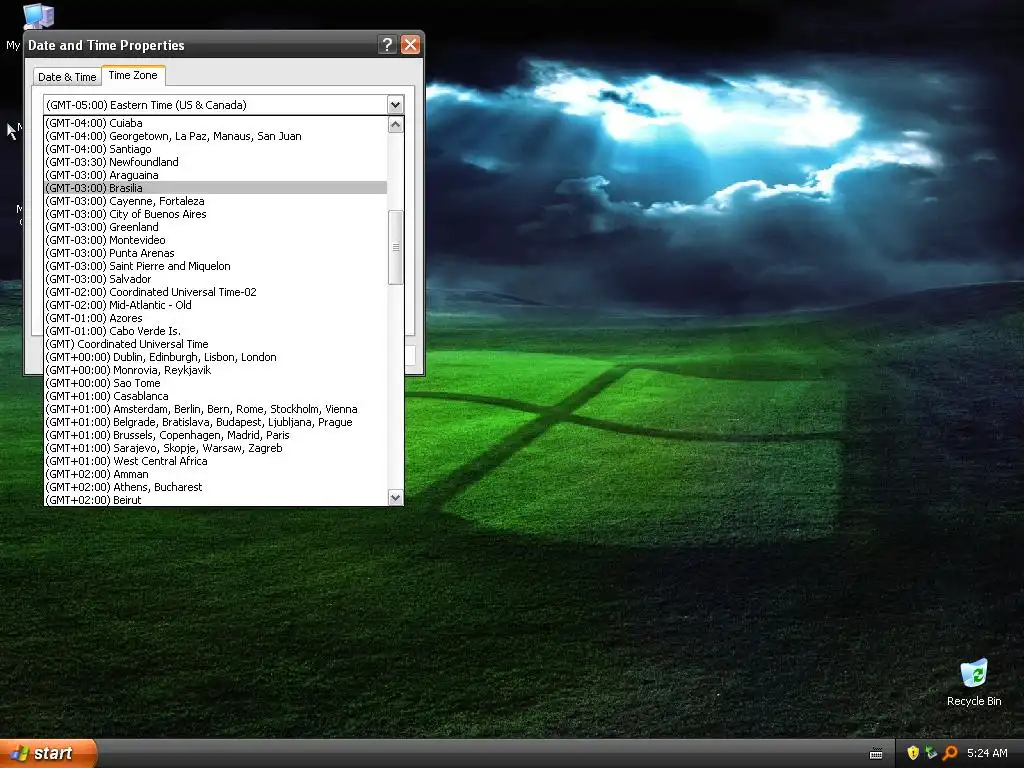Select Cayenne, Fortaleza time zone

click(216, 201)
